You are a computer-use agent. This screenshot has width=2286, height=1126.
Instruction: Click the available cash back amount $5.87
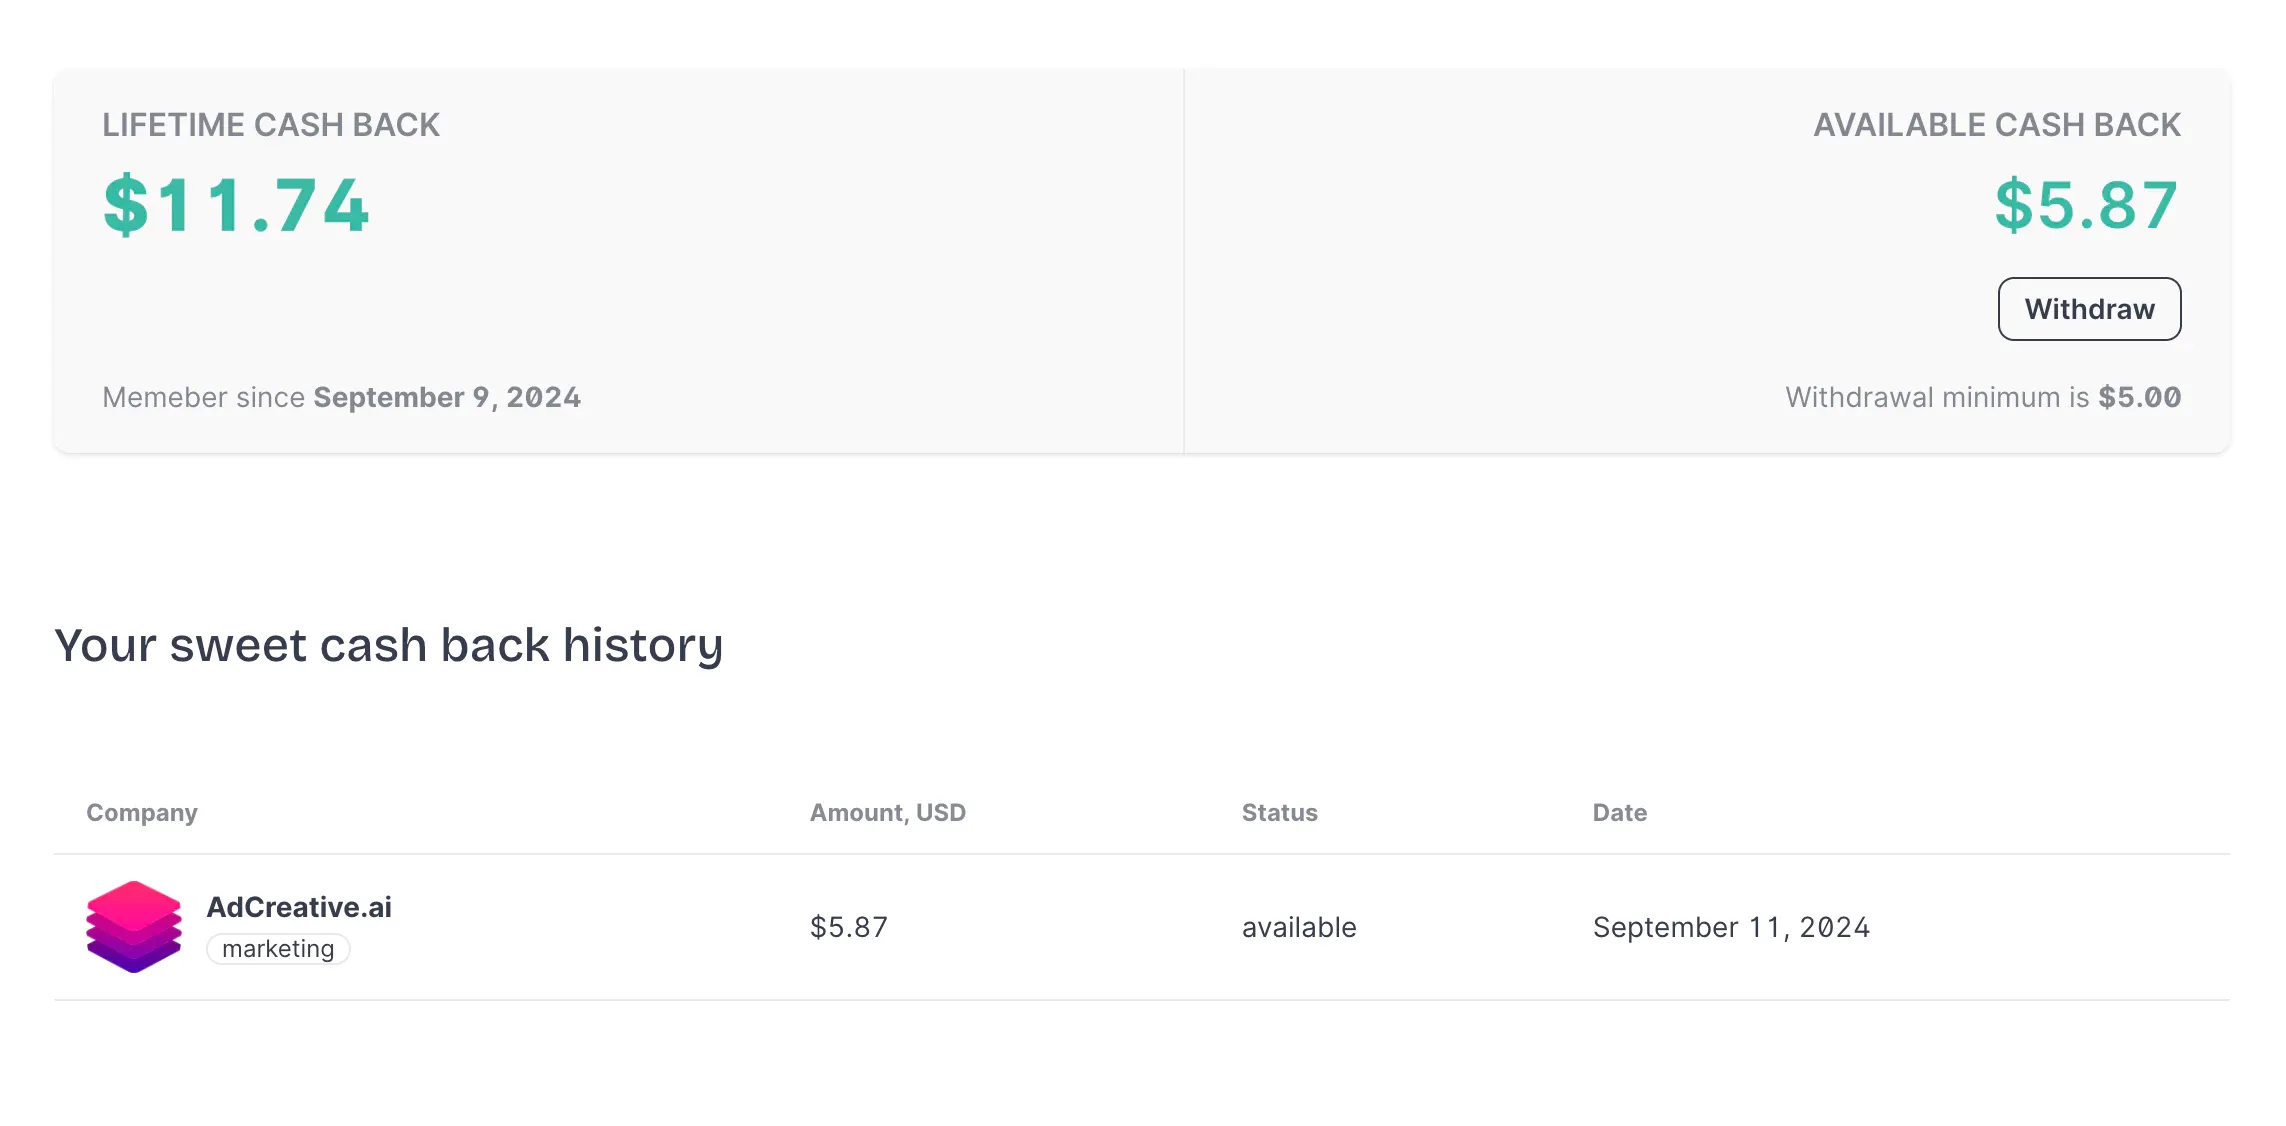click(2083, 206)
